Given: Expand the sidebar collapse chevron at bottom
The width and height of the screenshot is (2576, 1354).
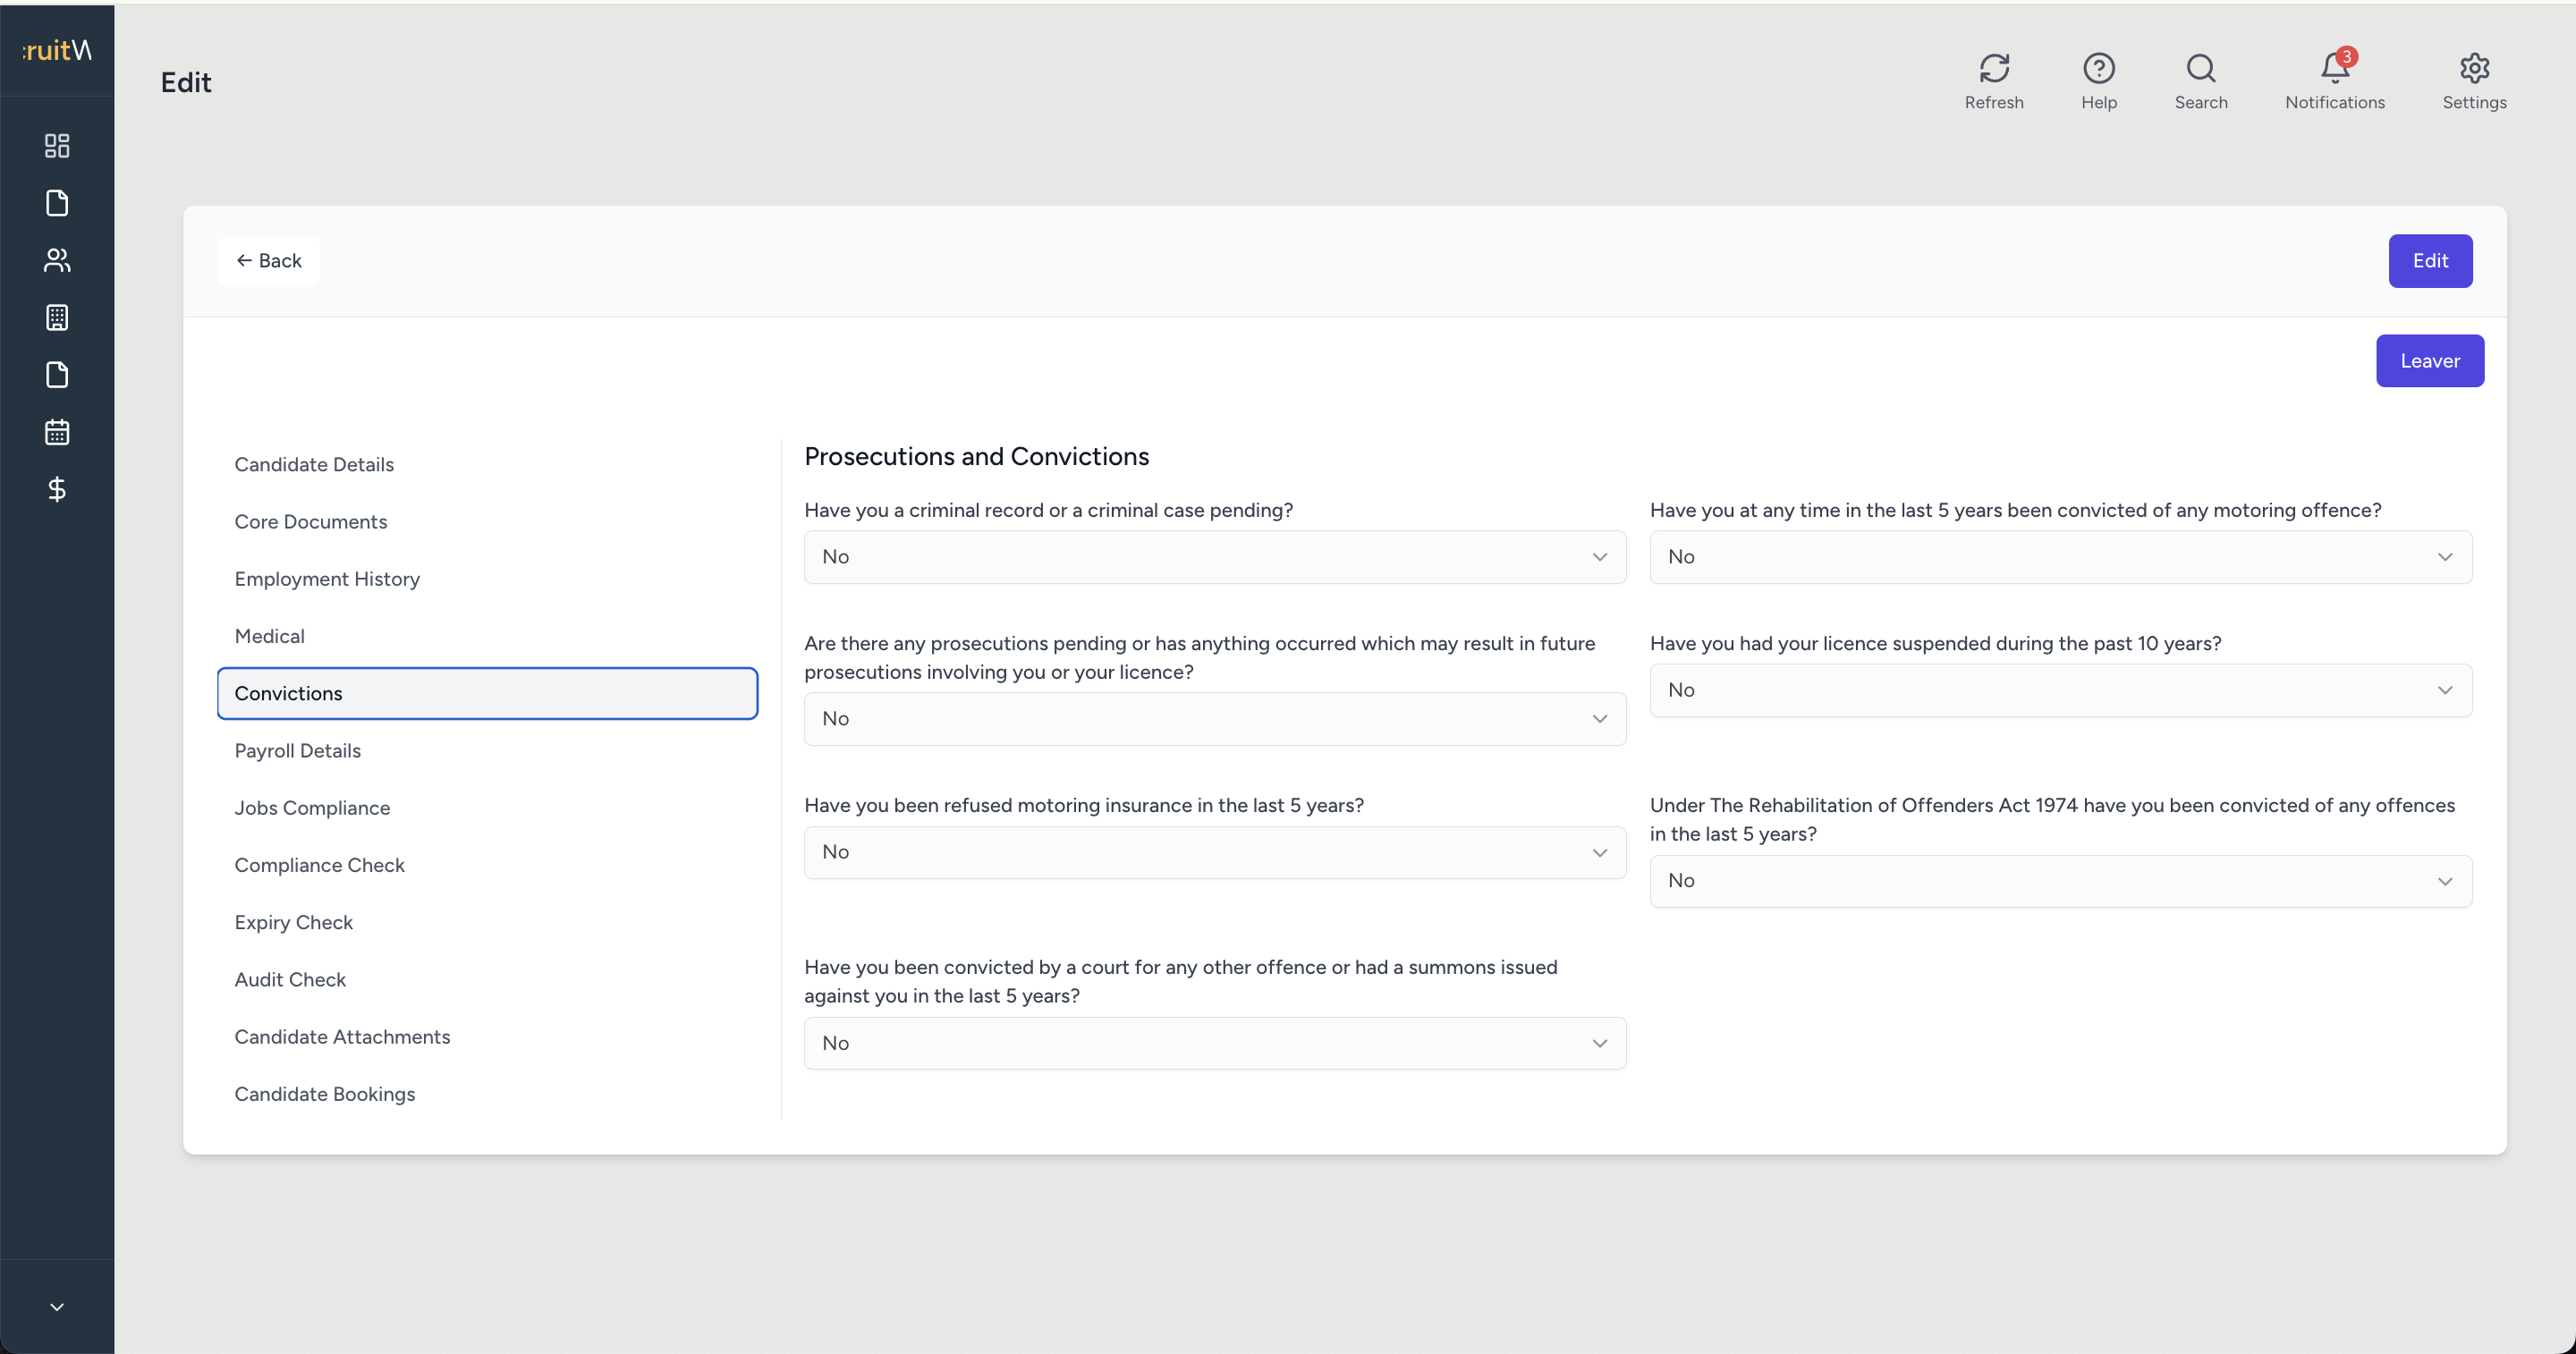Looking at the screenshot, I should [57, 1306].
